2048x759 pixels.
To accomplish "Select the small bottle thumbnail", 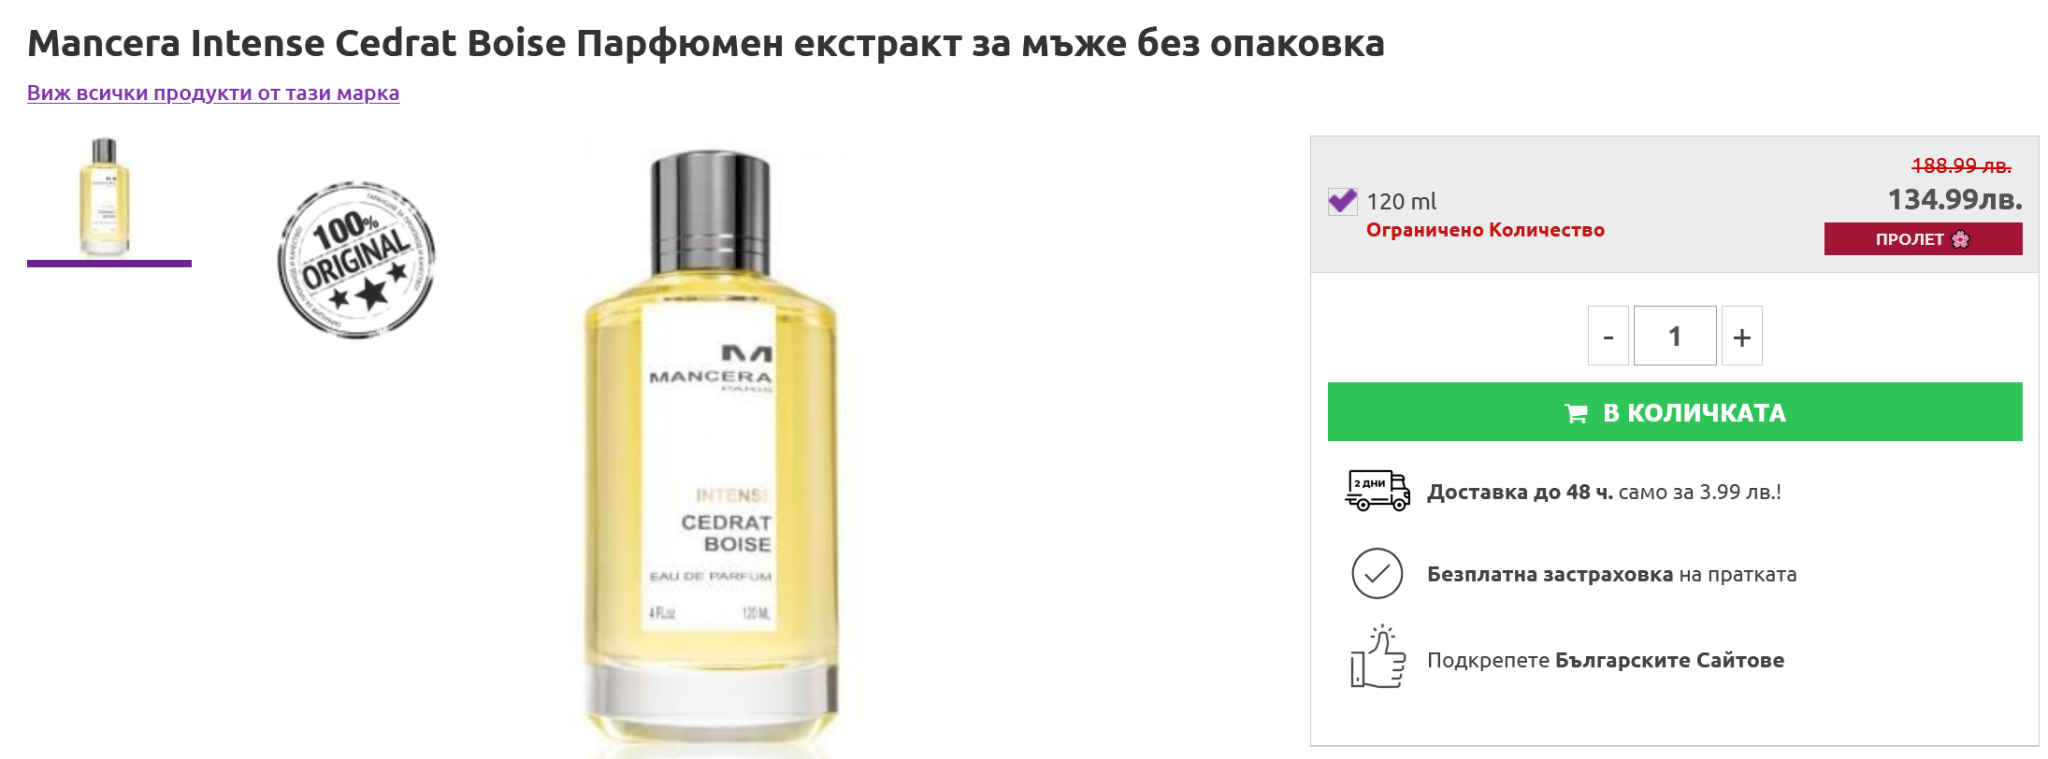I will click(x=105, y=196).
